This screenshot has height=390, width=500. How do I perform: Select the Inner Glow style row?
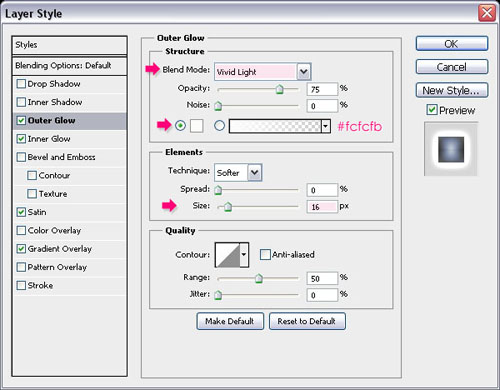coord(70,139)
